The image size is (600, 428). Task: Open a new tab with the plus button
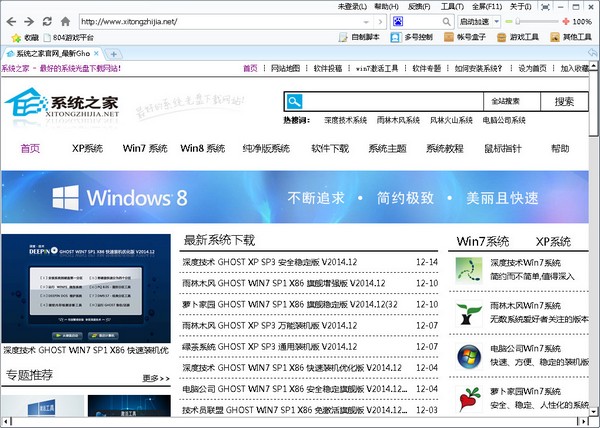coord(114,54)
